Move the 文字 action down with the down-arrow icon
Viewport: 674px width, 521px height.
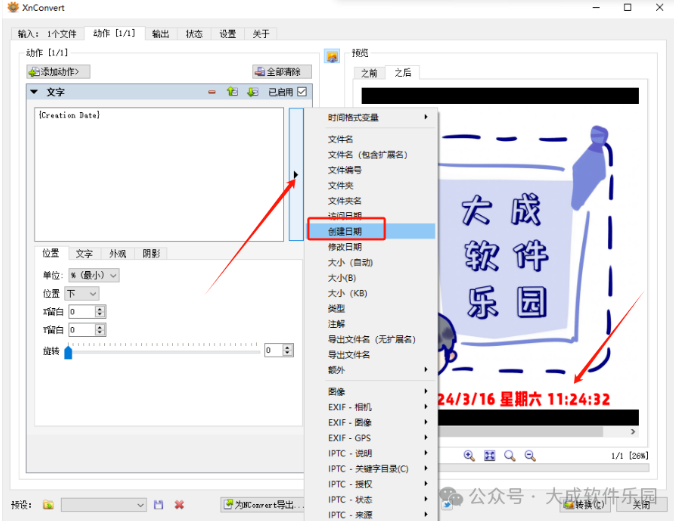(252, 93)
